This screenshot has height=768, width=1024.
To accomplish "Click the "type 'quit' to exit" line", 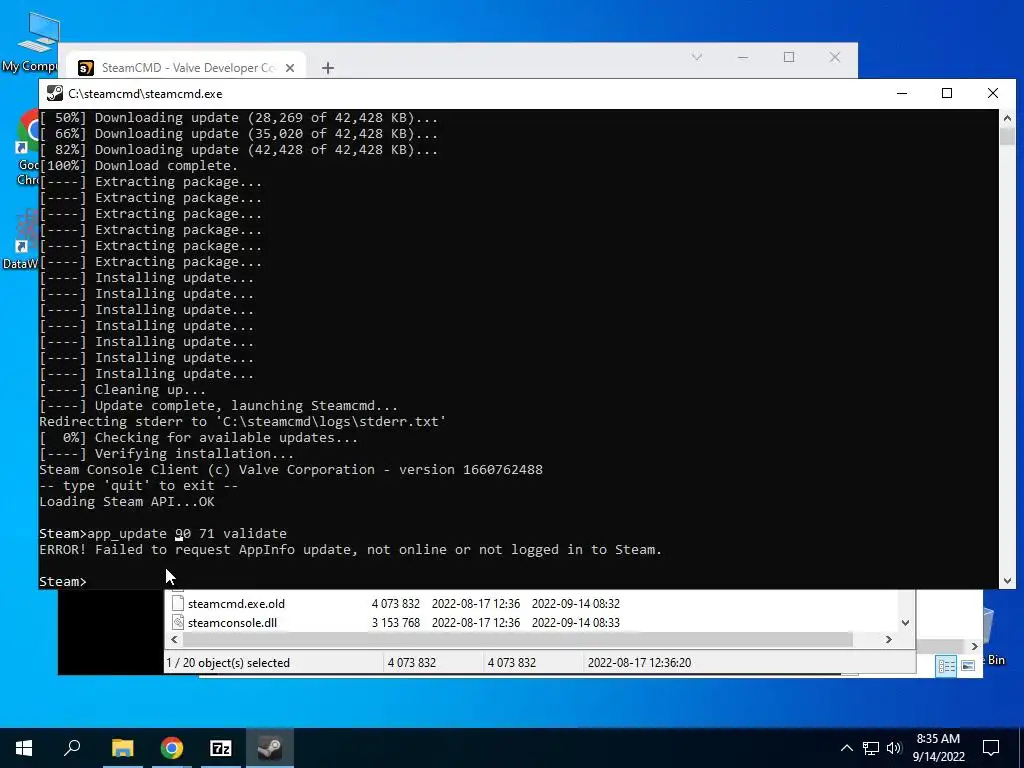I will tap(138, 486).
